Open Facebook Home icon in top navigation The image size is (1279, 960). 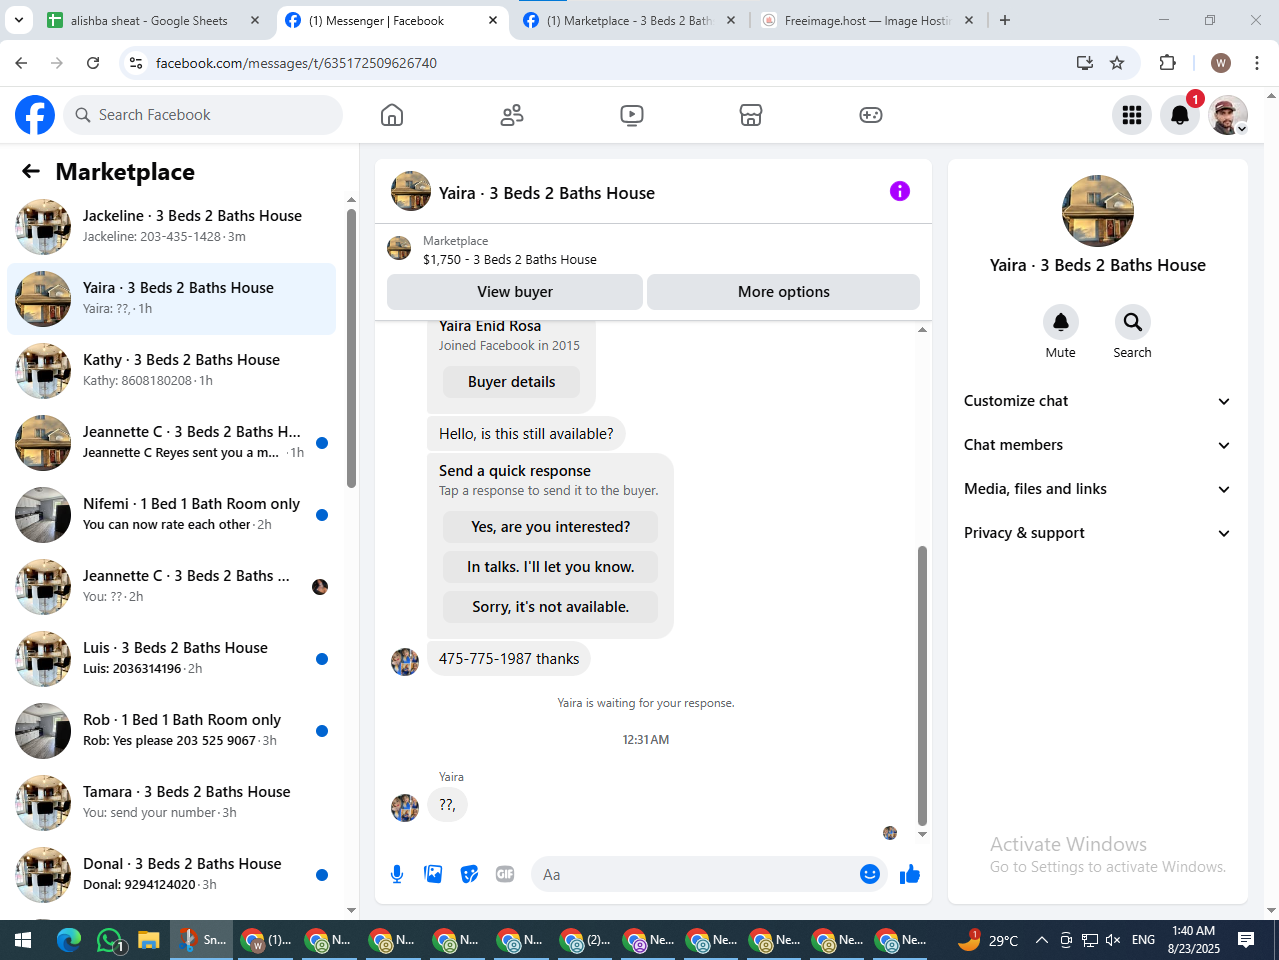[392, 115]
